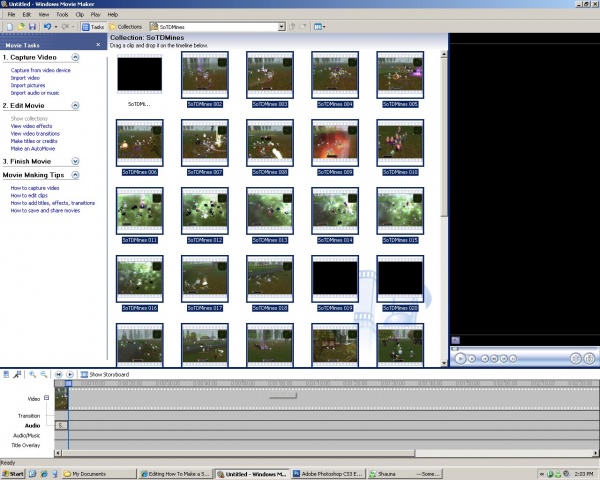Image resolution: width=600 pixels, height=480 pixels.
Task: Click Play Timeline icon
Action: [x=70, y=374]
